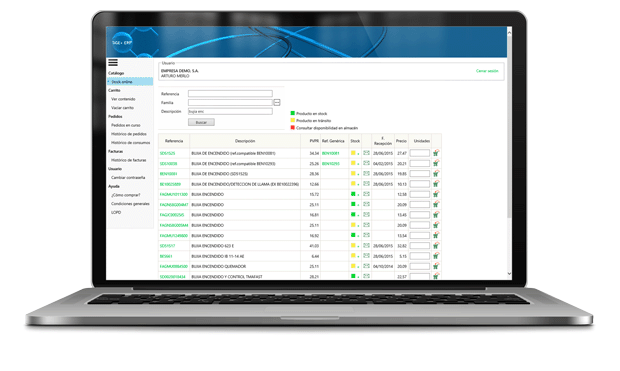
Task: Click the green stock indicator in 15.72 PVPR row
Action: (353, 194)
